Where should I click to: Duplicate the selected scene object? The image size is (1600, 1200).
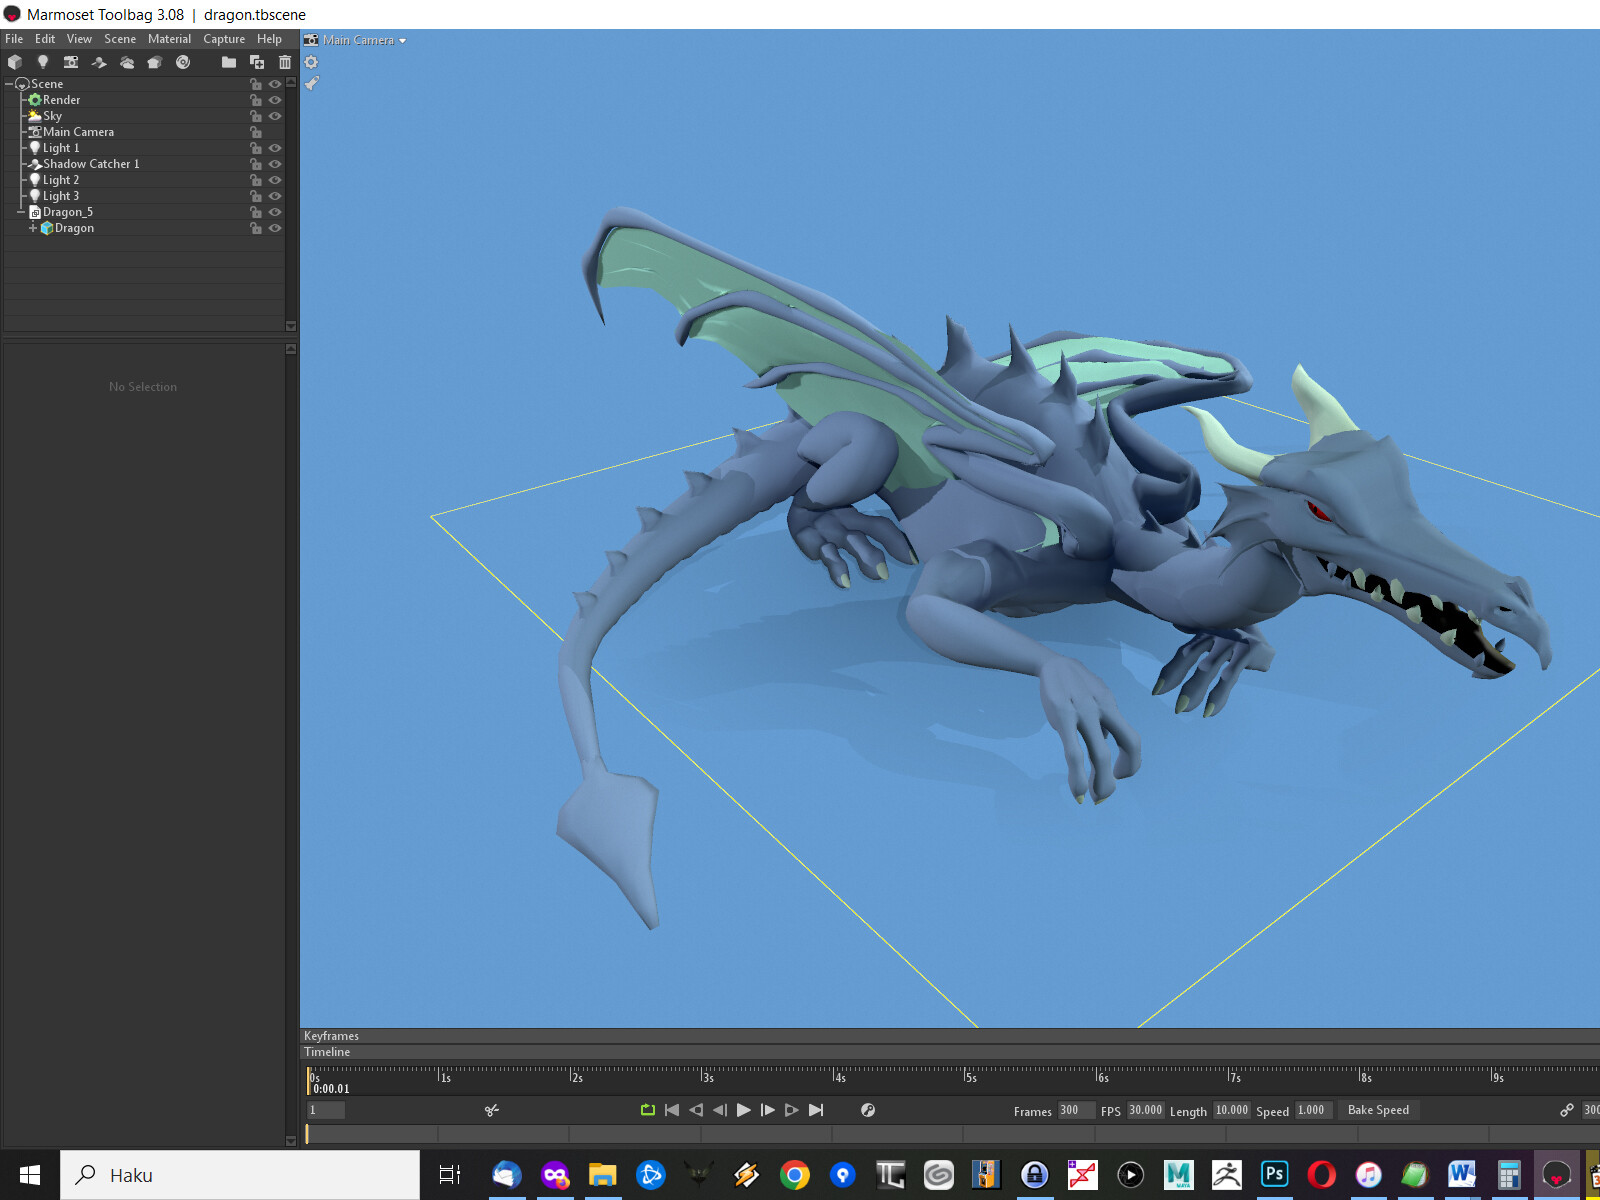click(257, 62)
